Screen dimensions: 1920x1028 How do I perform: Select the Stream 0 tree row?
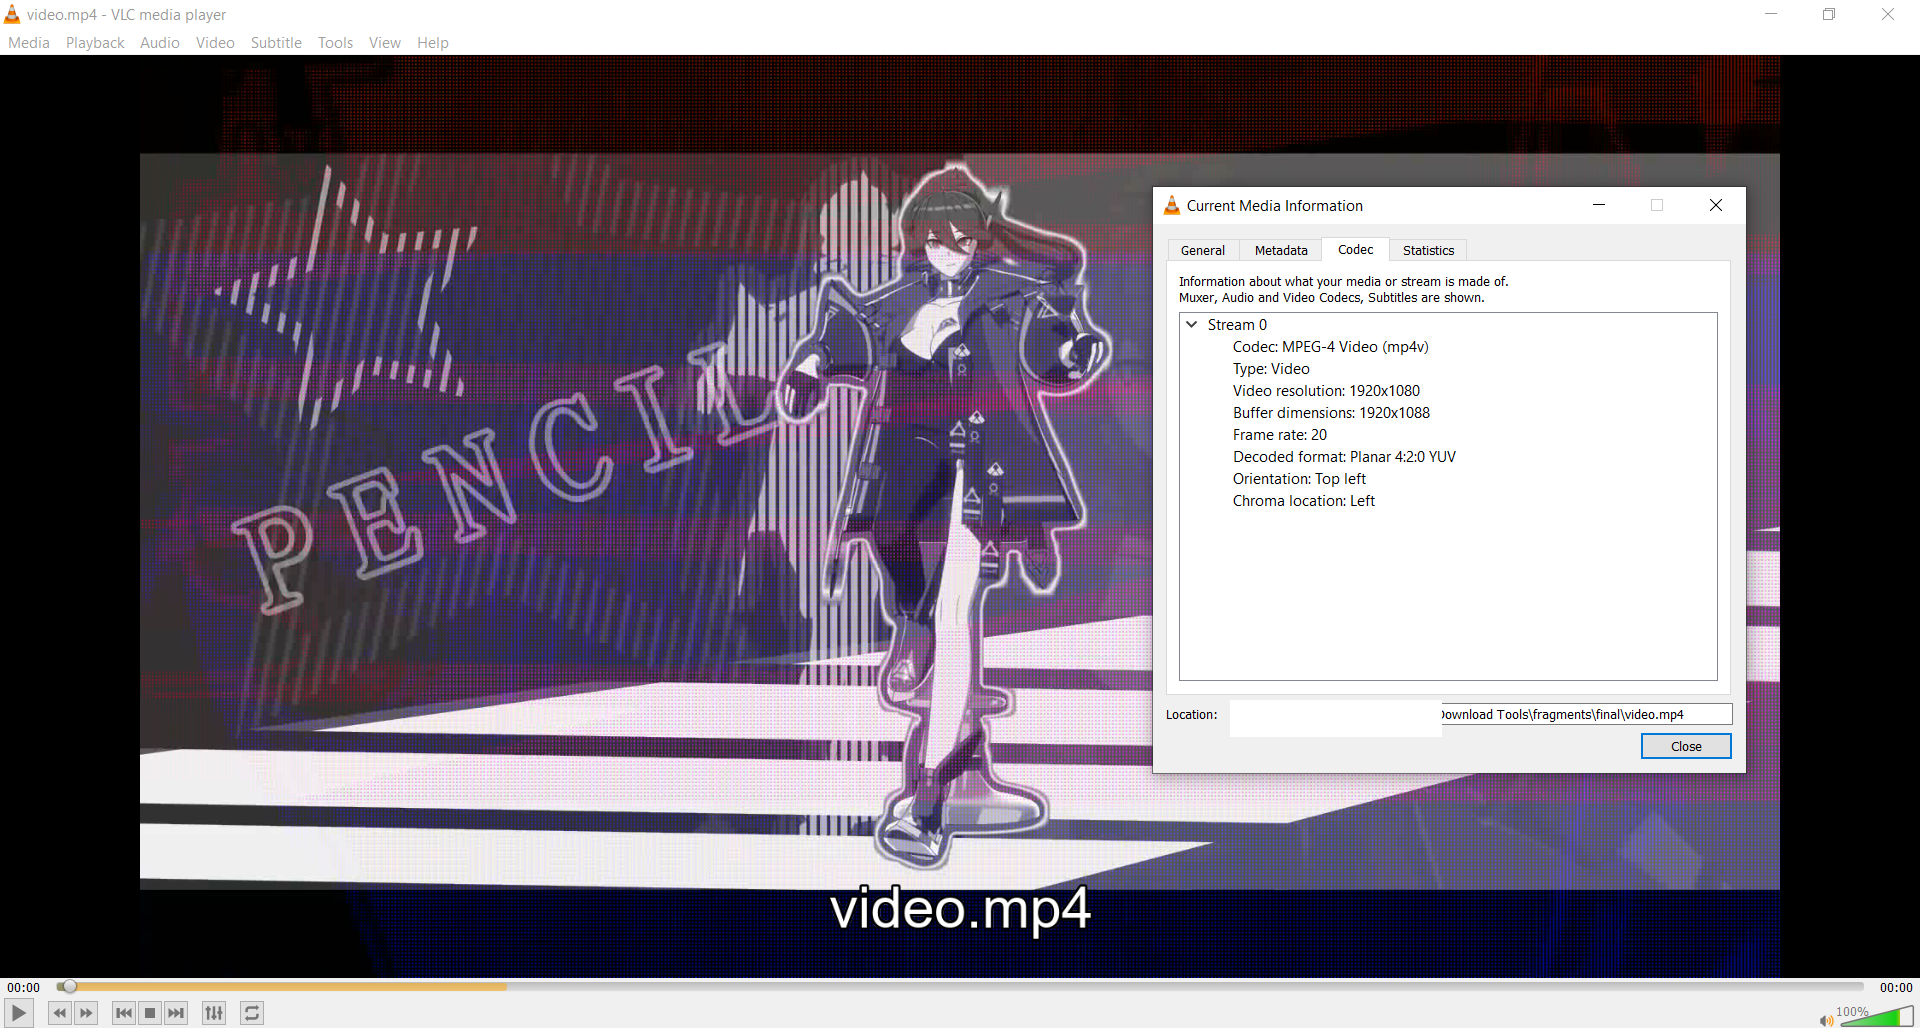(x=1237, y=325)
